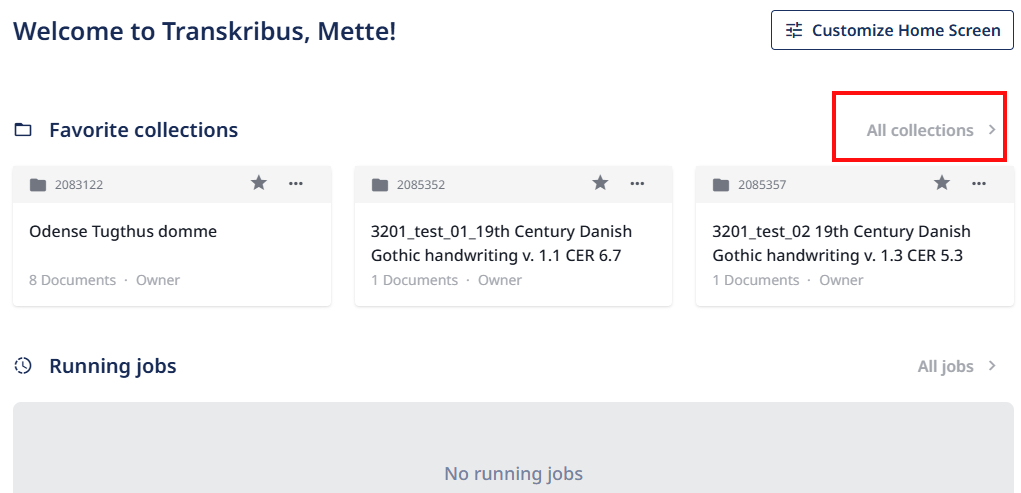Open 3201_test_02 CER 5.3 collection

(841, 243)
